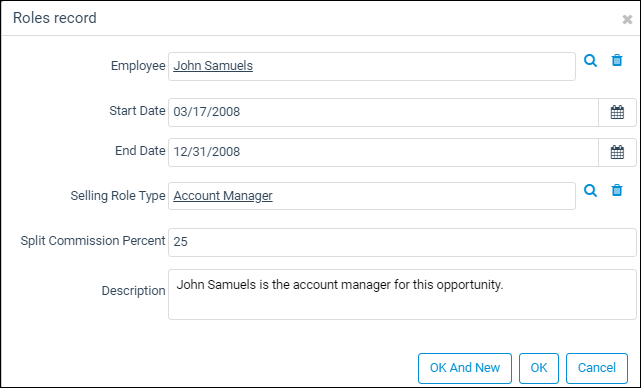
Task: Select the Split Commission Percent field
Action: pos(402,242)
